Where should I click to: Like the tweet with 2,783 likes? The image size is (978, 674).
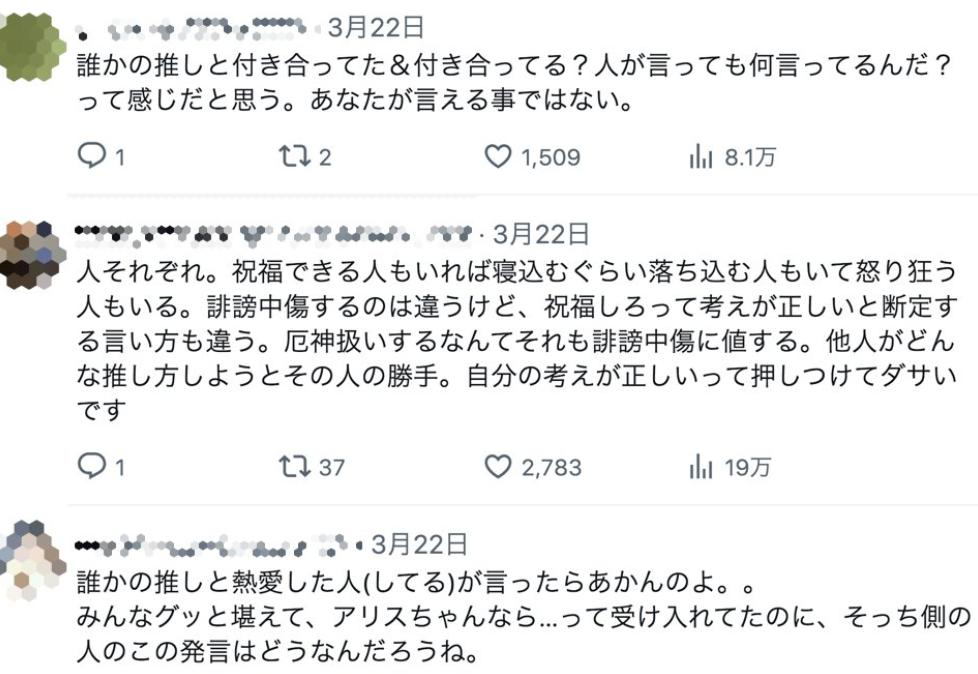point(498,467)
